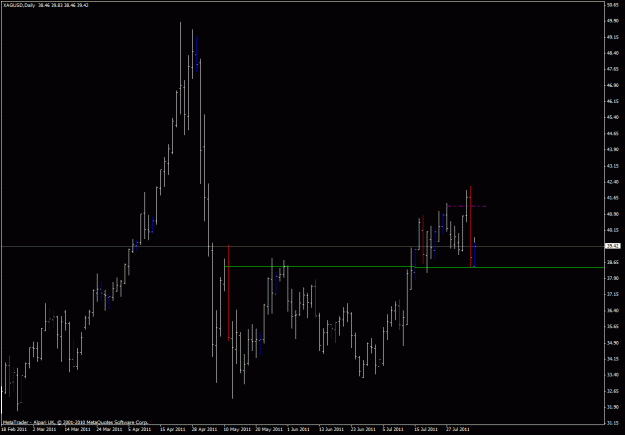Click the 34.15 price axis label
Viewport: 625px width, 435px height.
(x=613, y=358)
